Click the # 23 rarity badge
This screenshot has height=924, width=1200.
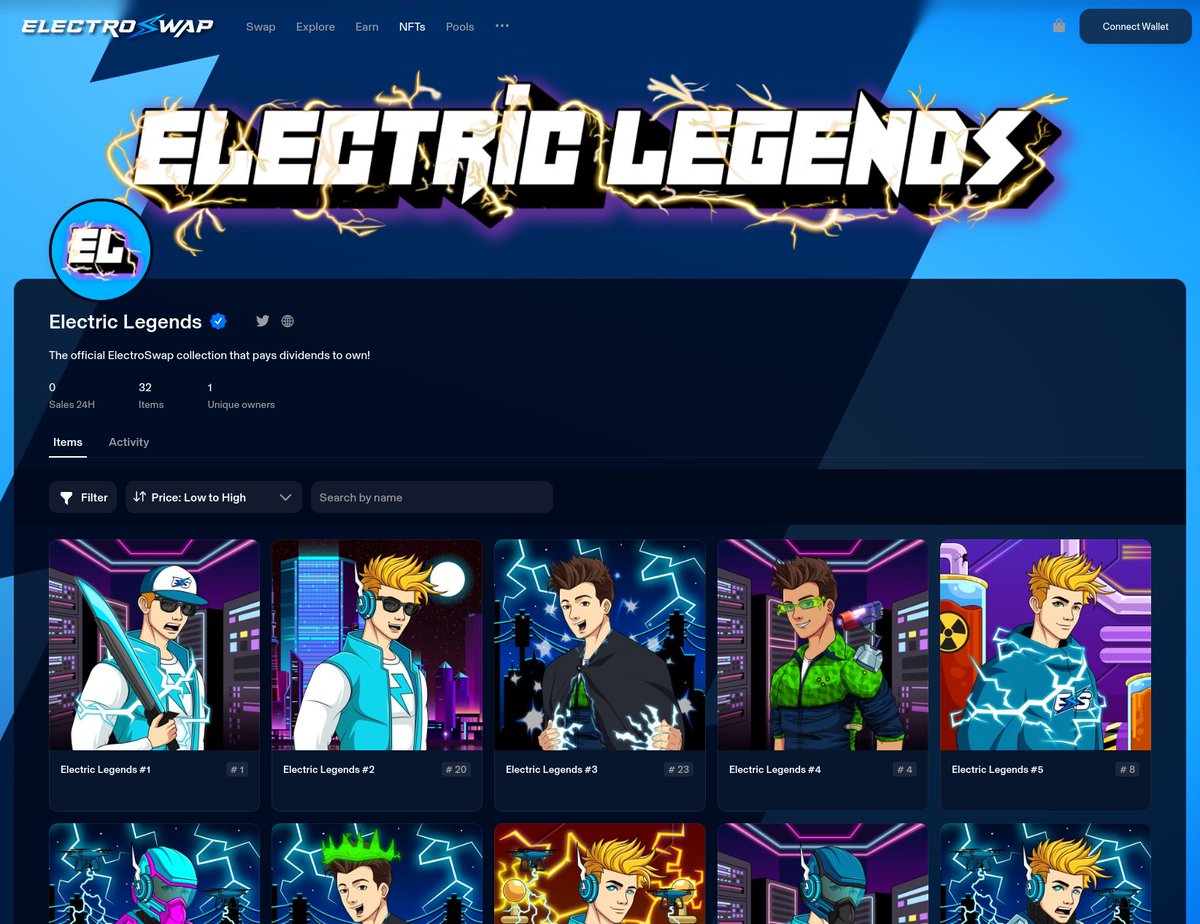680,770
